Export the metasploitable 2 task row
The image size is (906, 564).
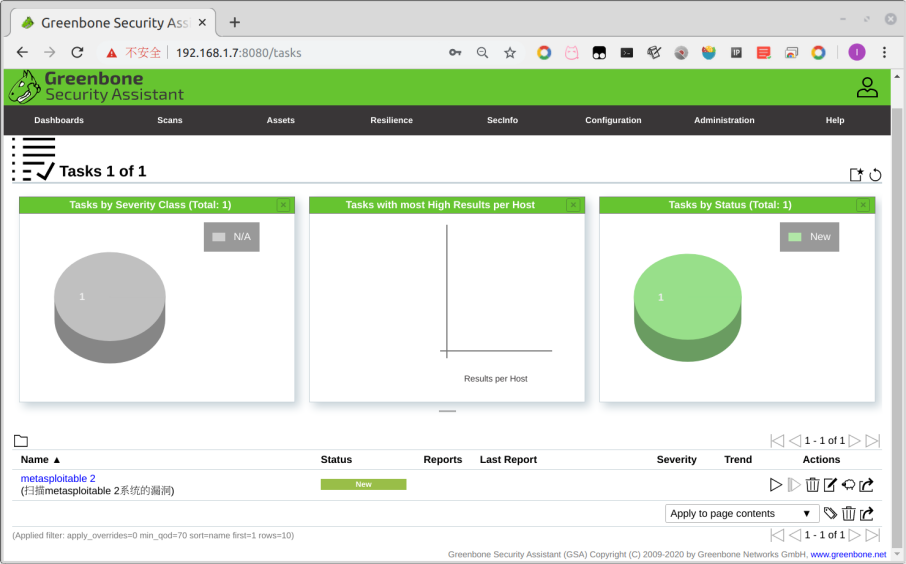point(866,485)
